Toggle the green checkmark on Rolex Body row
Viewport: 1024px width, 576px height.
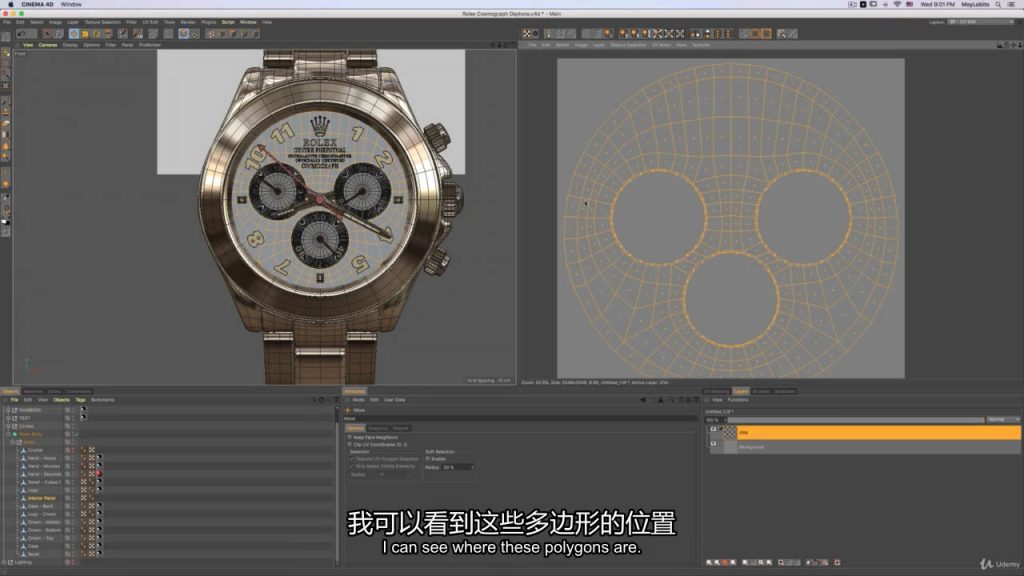(x=75, y=434)
